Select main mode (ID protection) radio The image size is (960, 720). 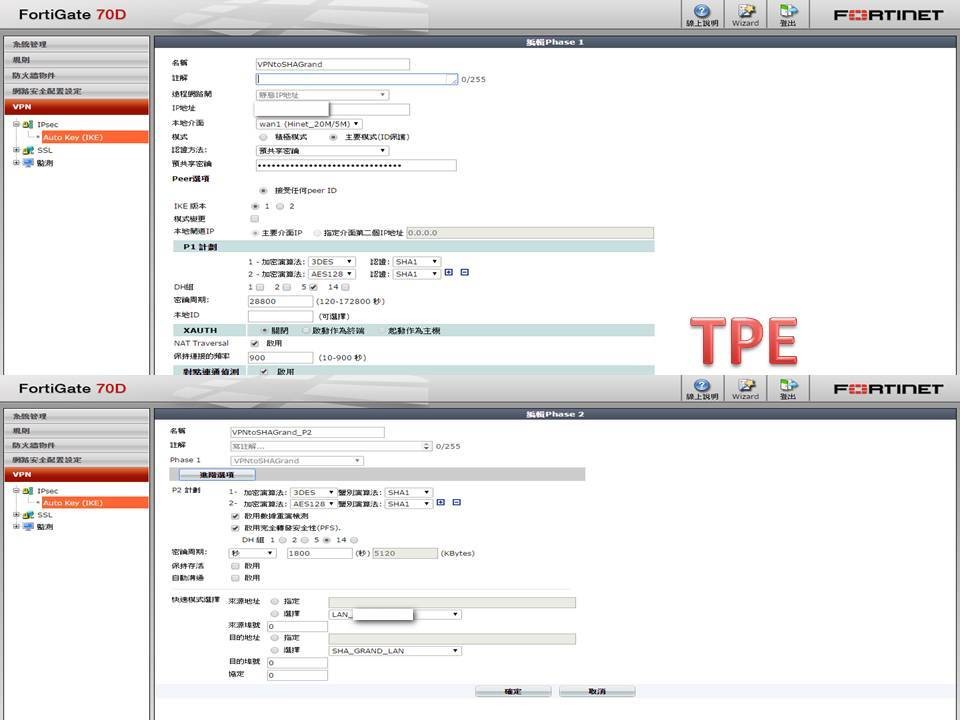coord(334,137)
